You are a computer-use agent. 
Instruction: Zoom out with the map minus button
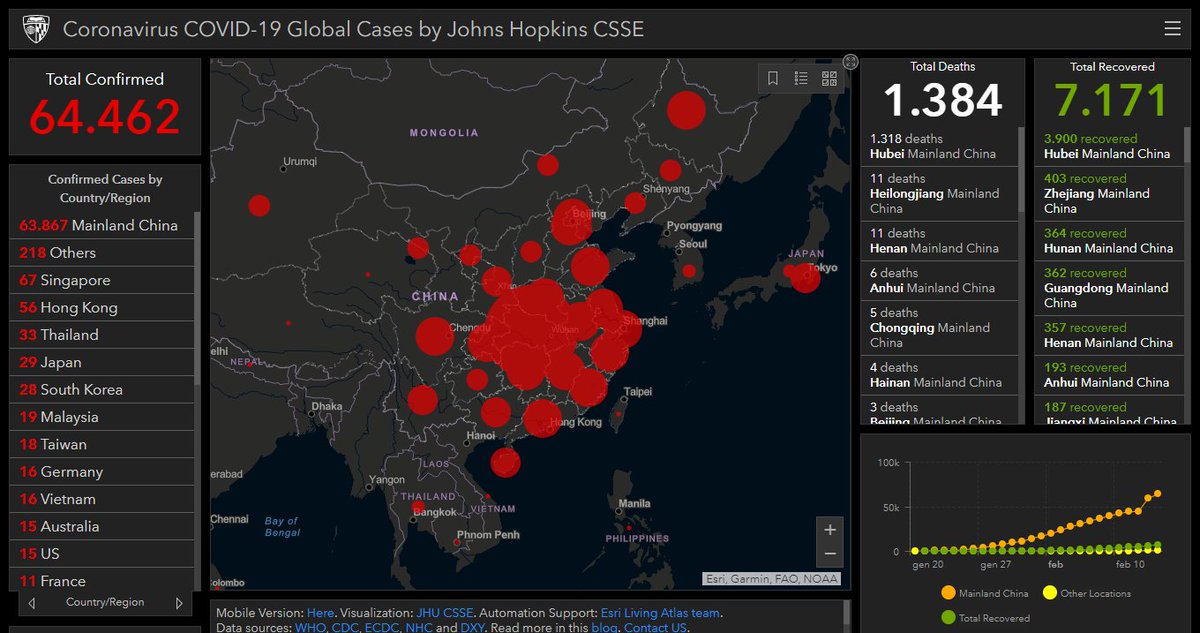830,554
